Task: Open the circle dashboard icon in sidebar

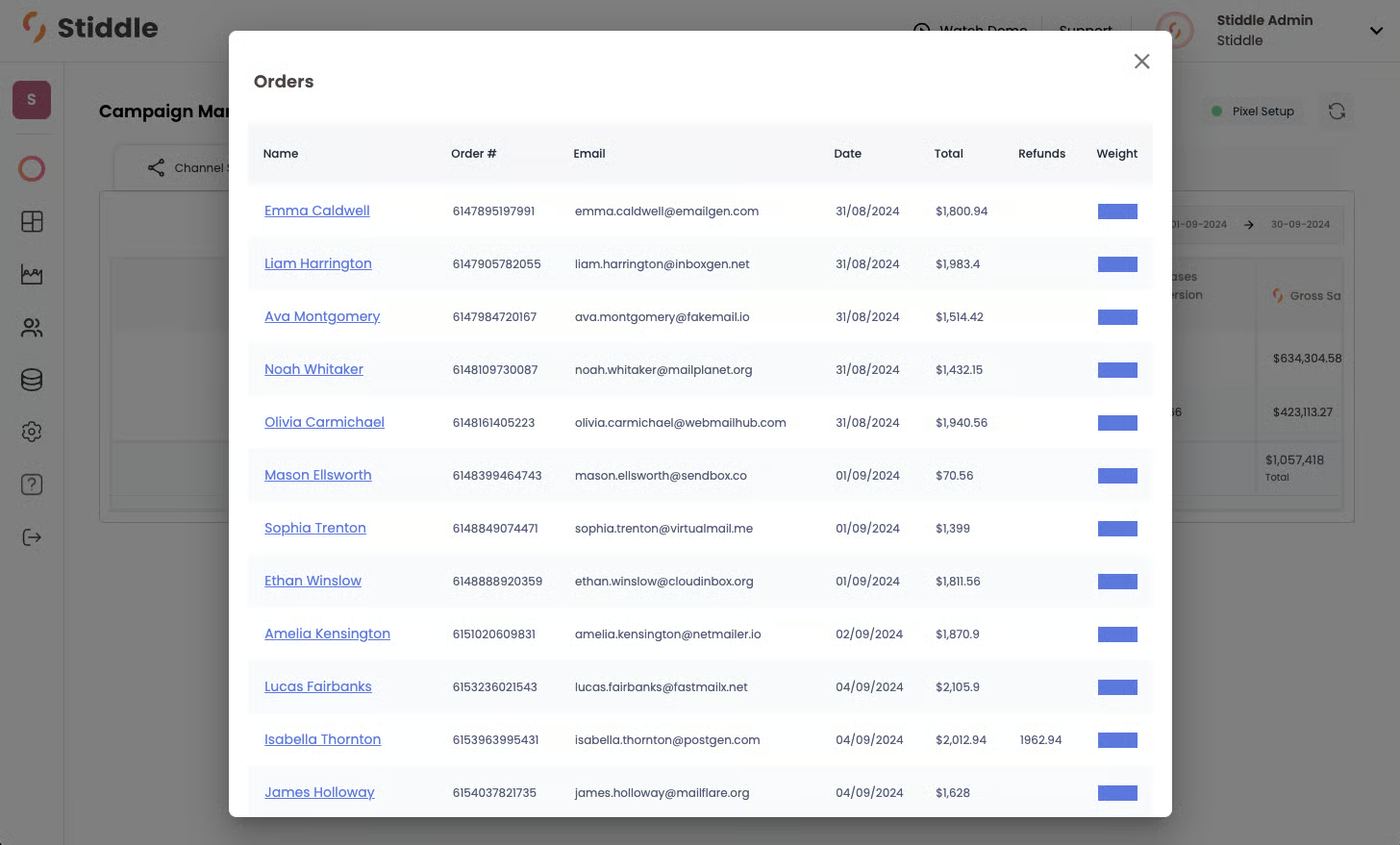Action: pyautogui.click(x=32, y=169)
